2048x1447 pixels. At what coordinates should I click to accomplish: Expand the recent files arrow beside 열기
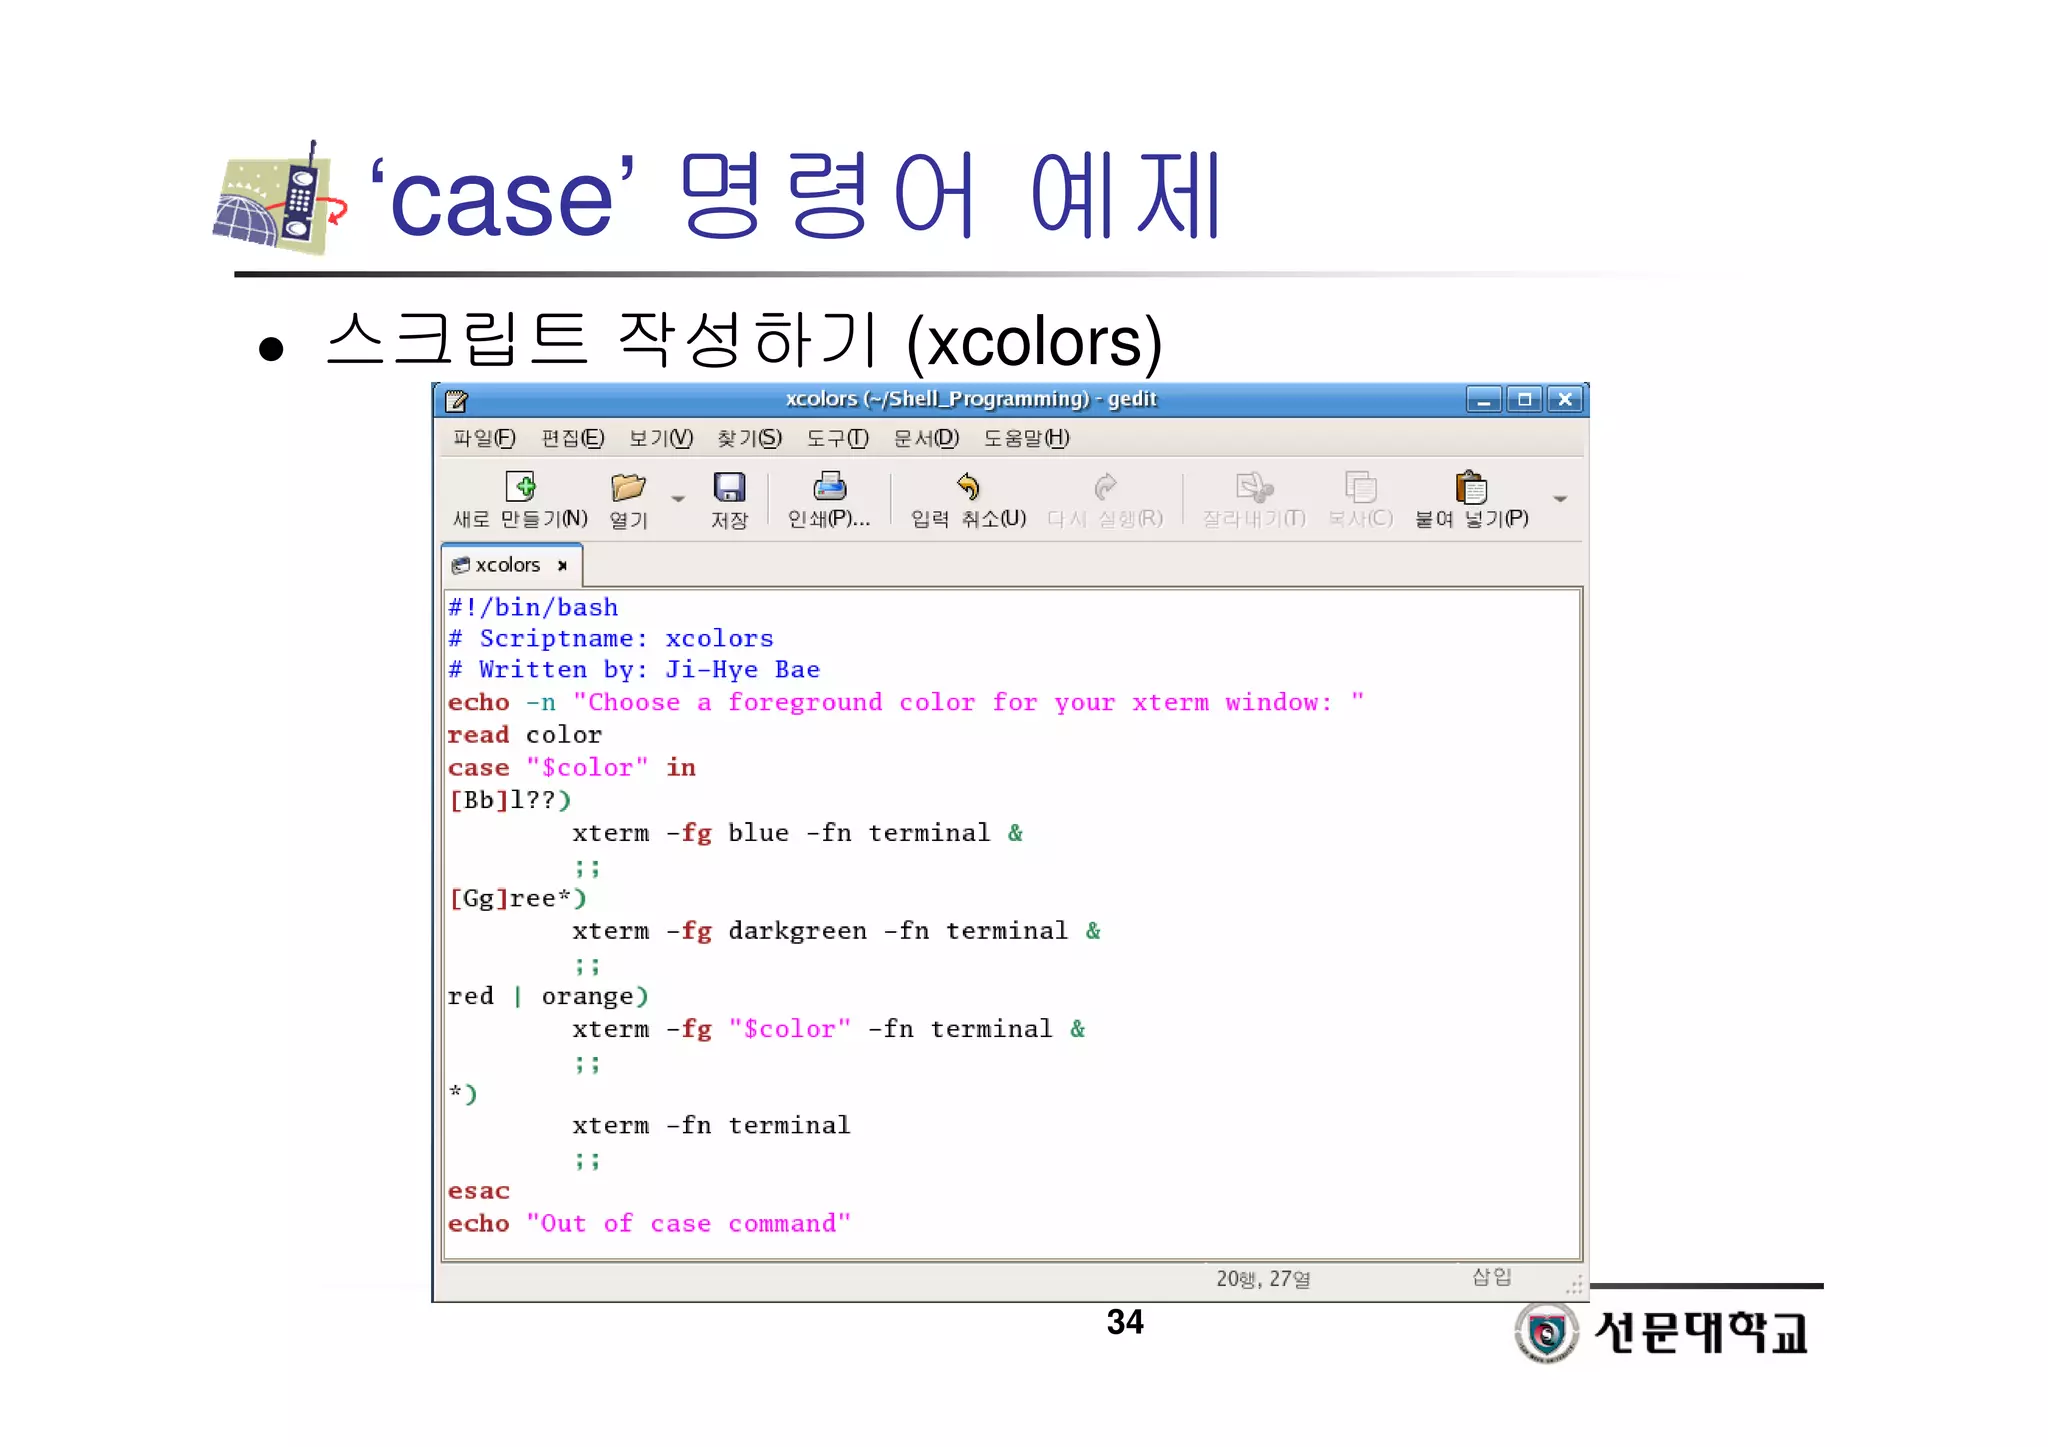tap(678, 498)
